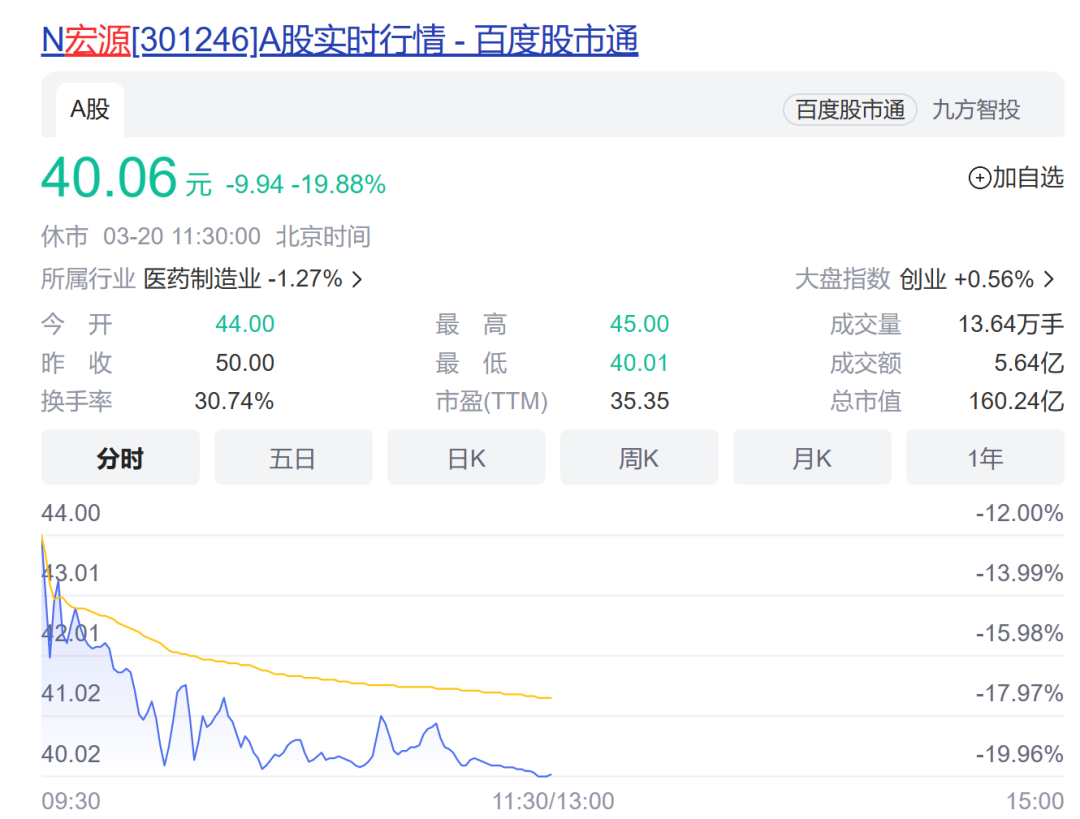Add stock via 加自选 text
Viewport: 1080px width, 819px height.
[x=1028, y=178]
